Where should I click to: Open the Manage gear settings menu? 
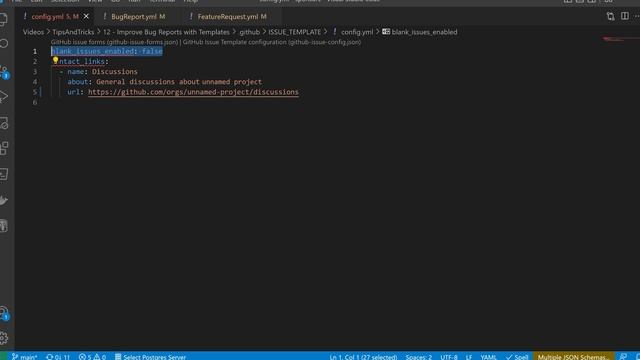click(4, 338)
